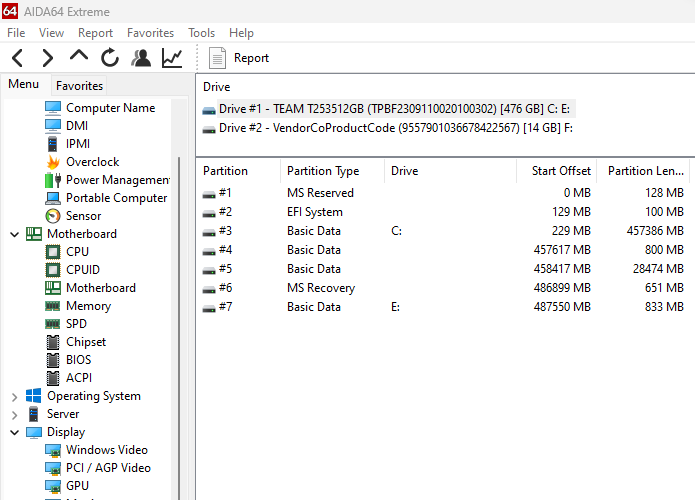Go up one level with the up arrow icon
This screenshot has height=500, width=695.
[79, 56]
